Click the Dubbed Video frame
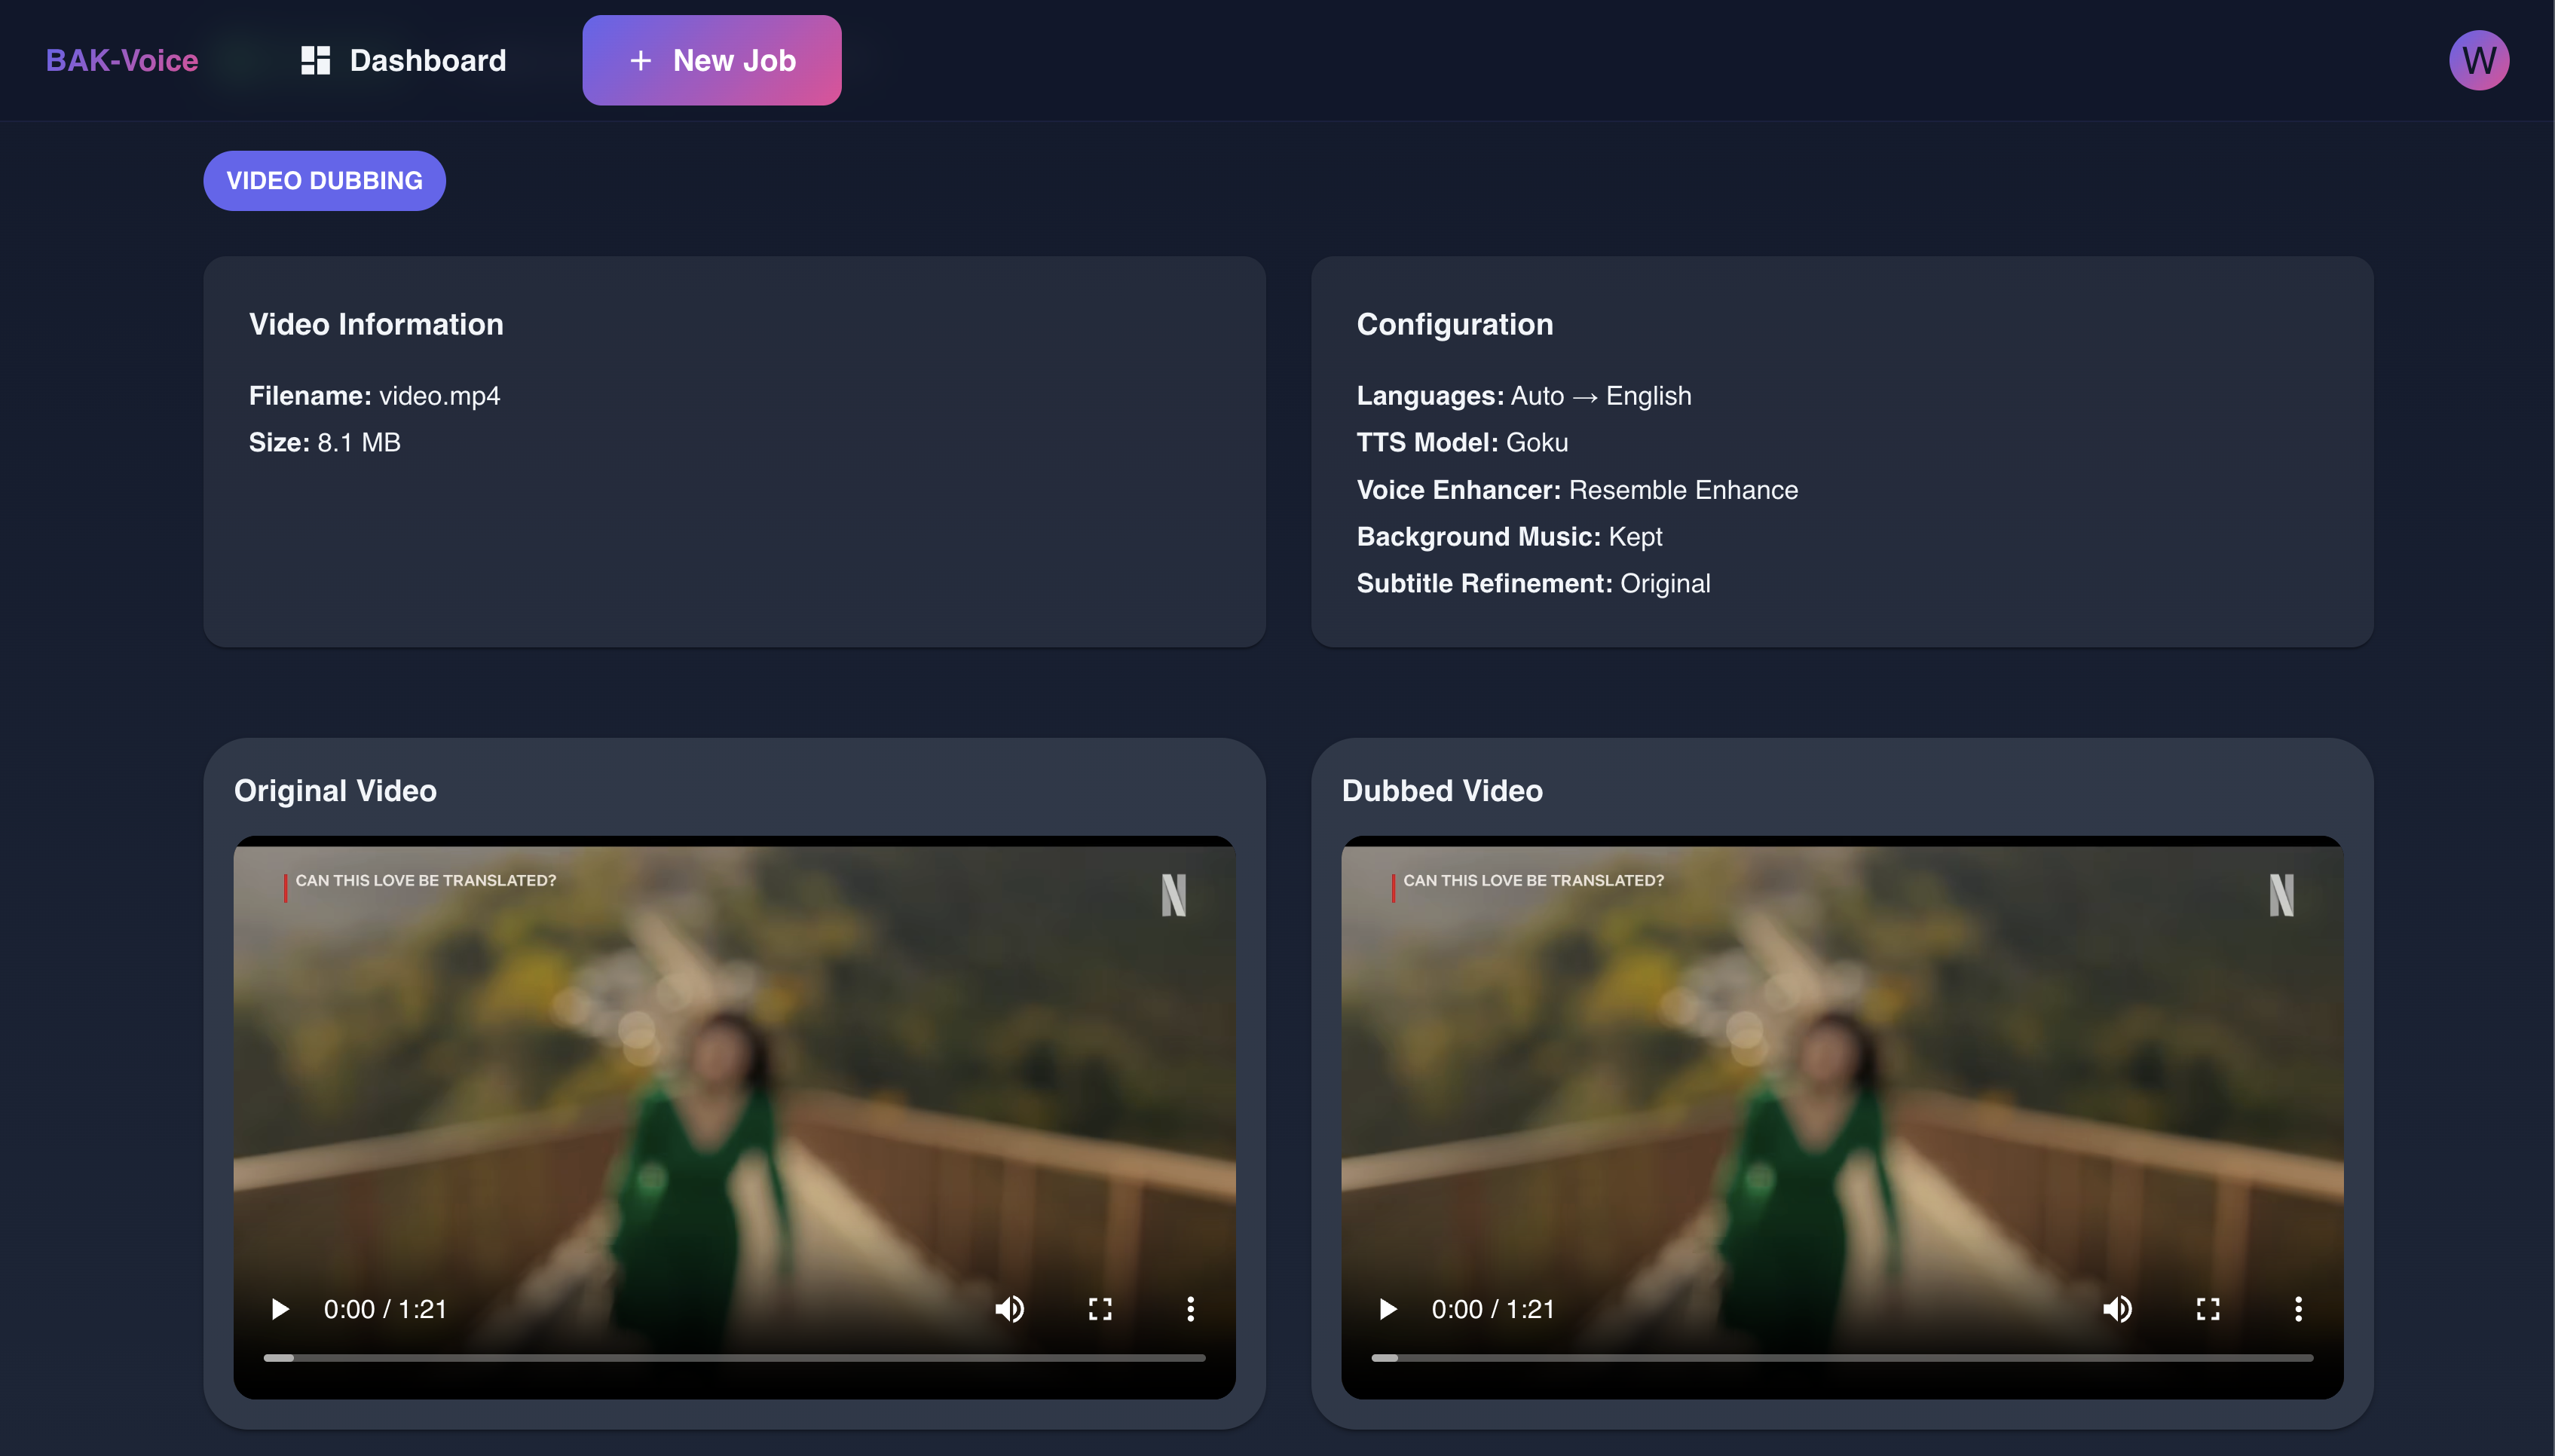 point(1843,1080)
